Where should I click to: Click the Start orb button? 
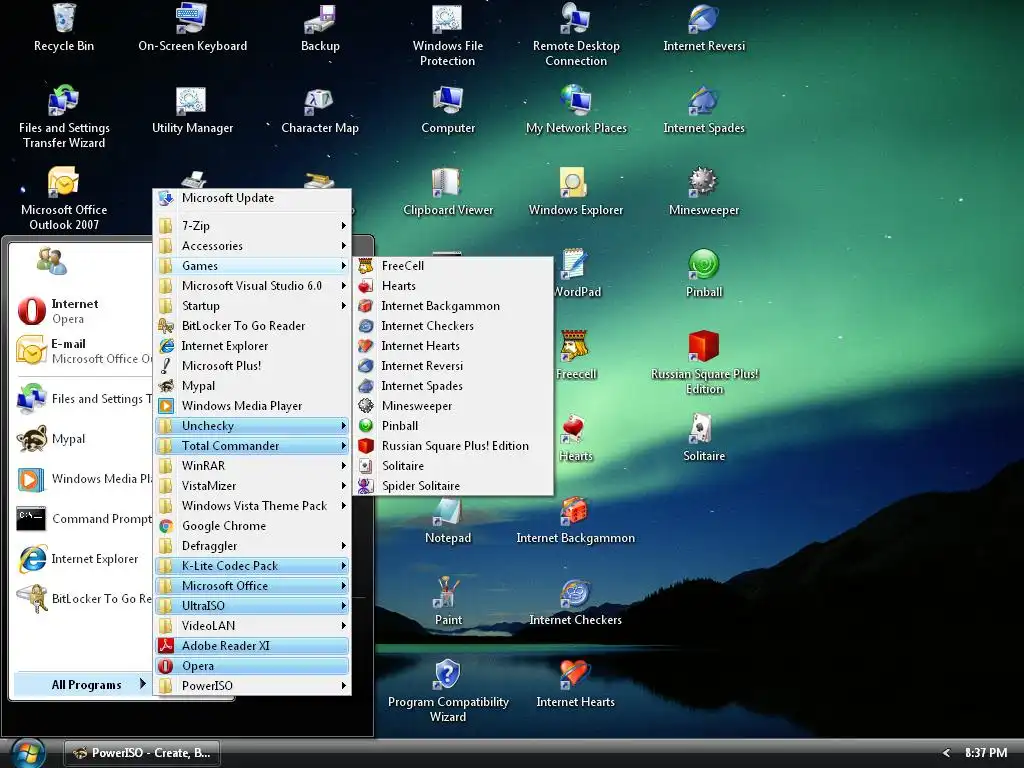point(27,754)
